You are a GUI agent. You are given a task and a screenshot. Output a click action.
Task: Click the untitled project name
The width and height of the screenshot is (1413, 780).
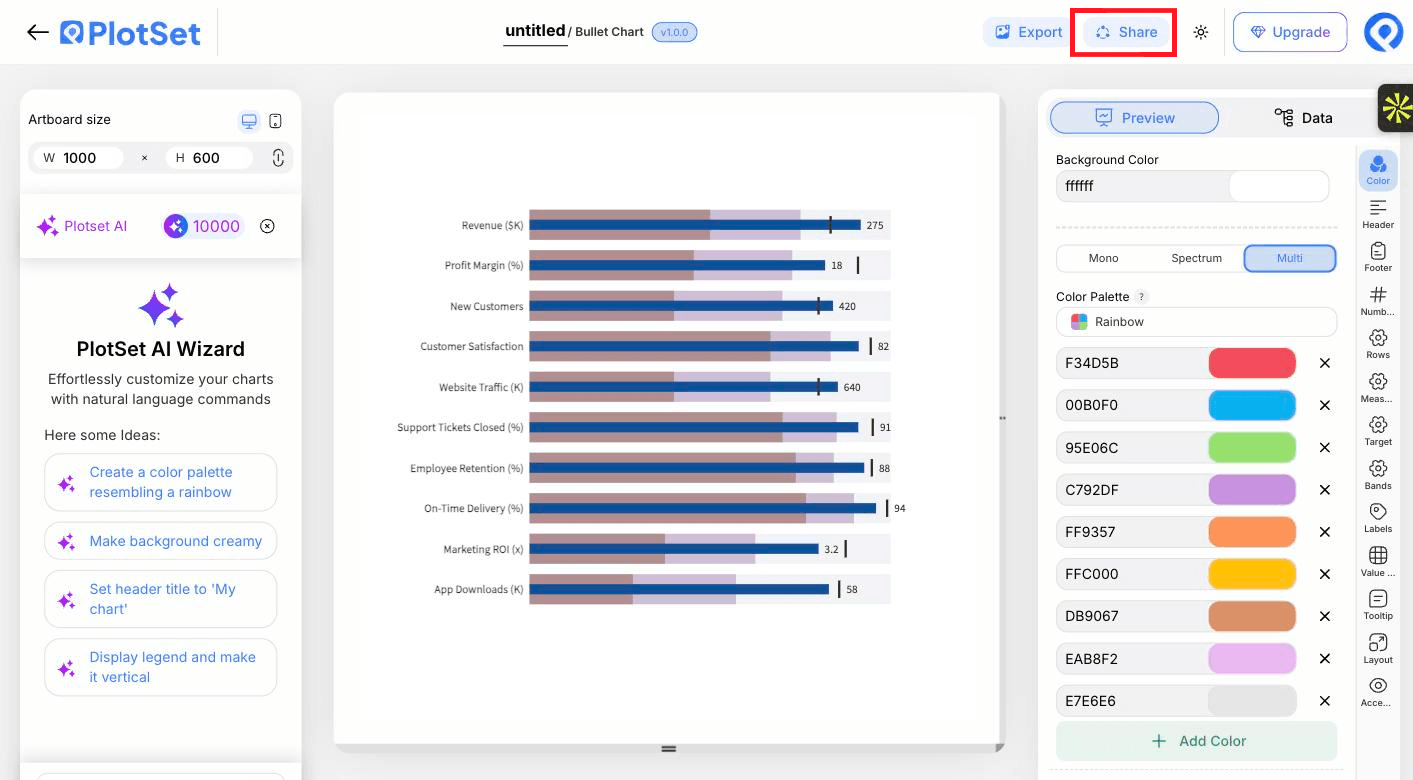(535, 31)
